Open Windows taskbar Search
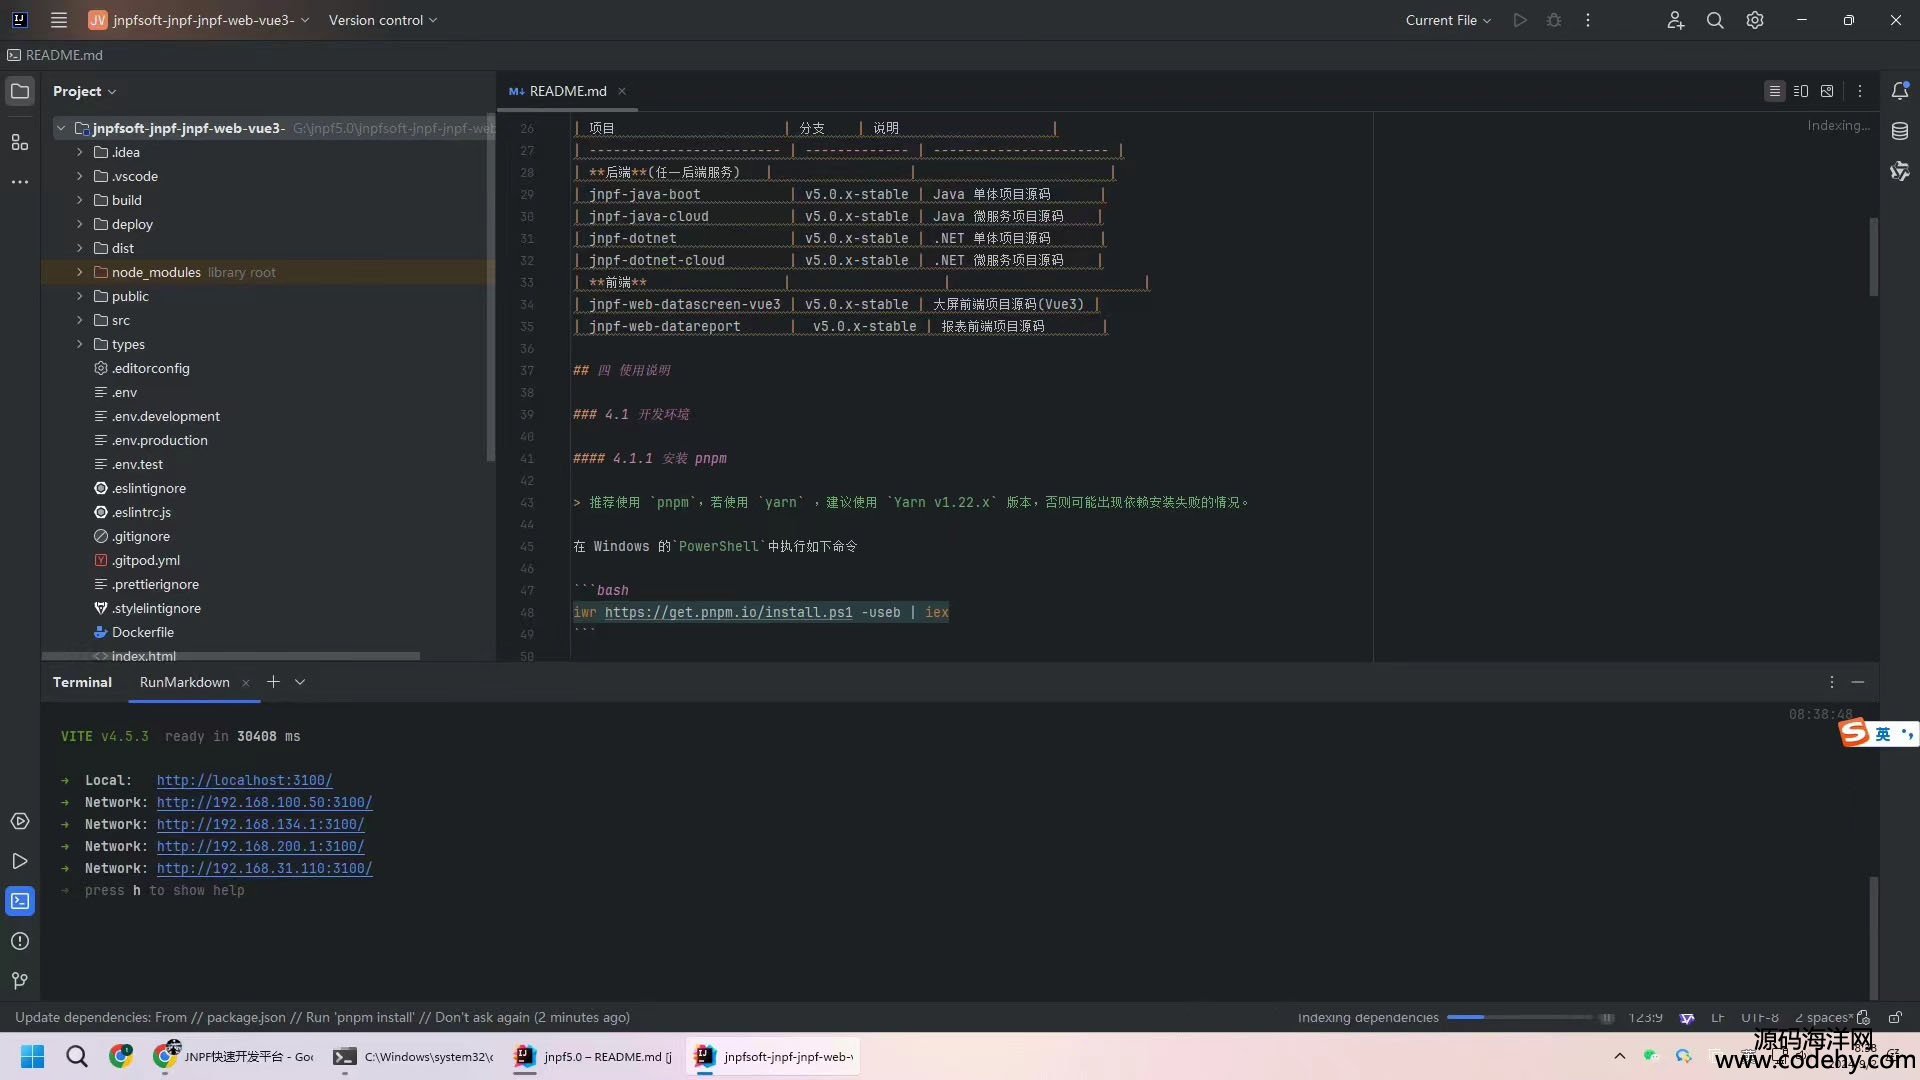 coord(77,1056)
